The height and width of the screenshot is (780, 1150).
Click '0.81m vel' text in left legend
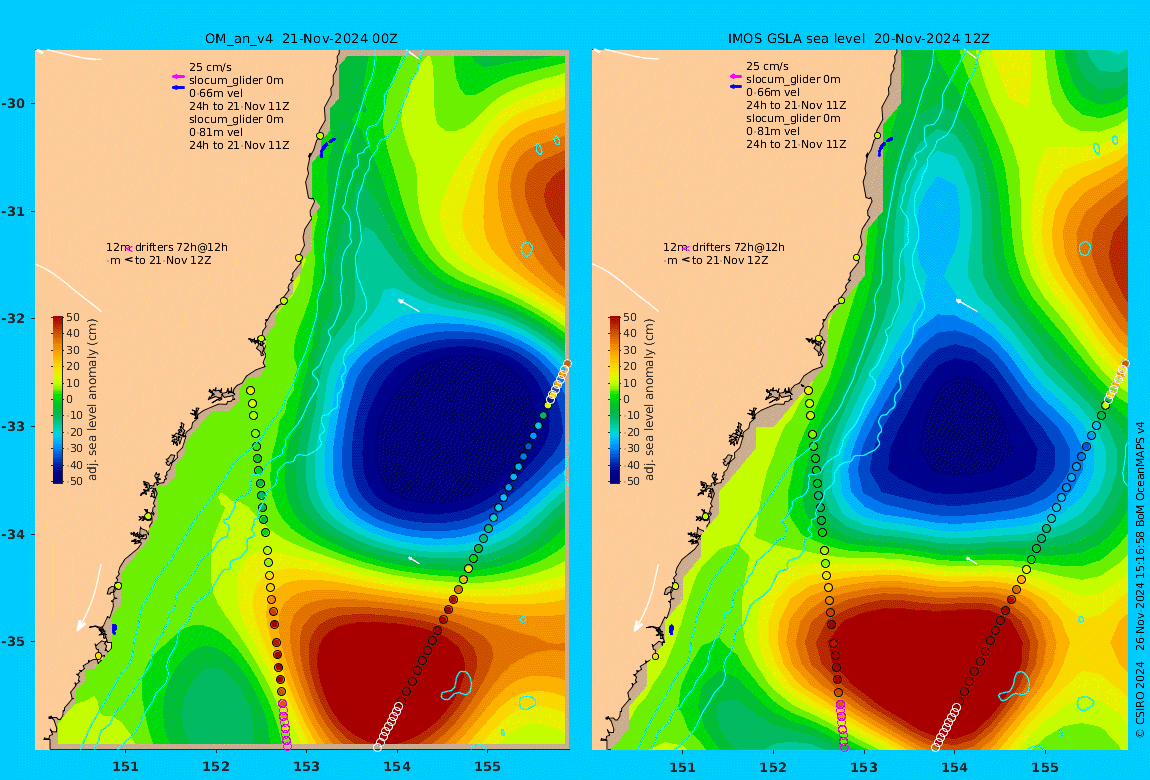[216, 132]
